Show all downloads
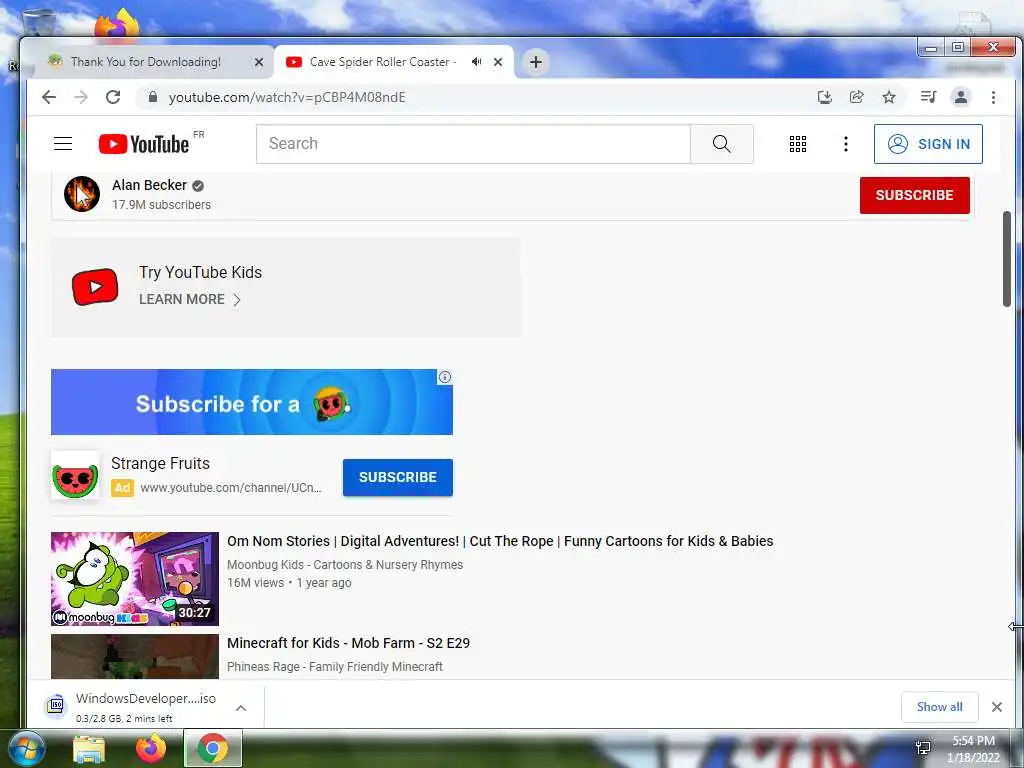1024x768 pixels. point(939,707)
